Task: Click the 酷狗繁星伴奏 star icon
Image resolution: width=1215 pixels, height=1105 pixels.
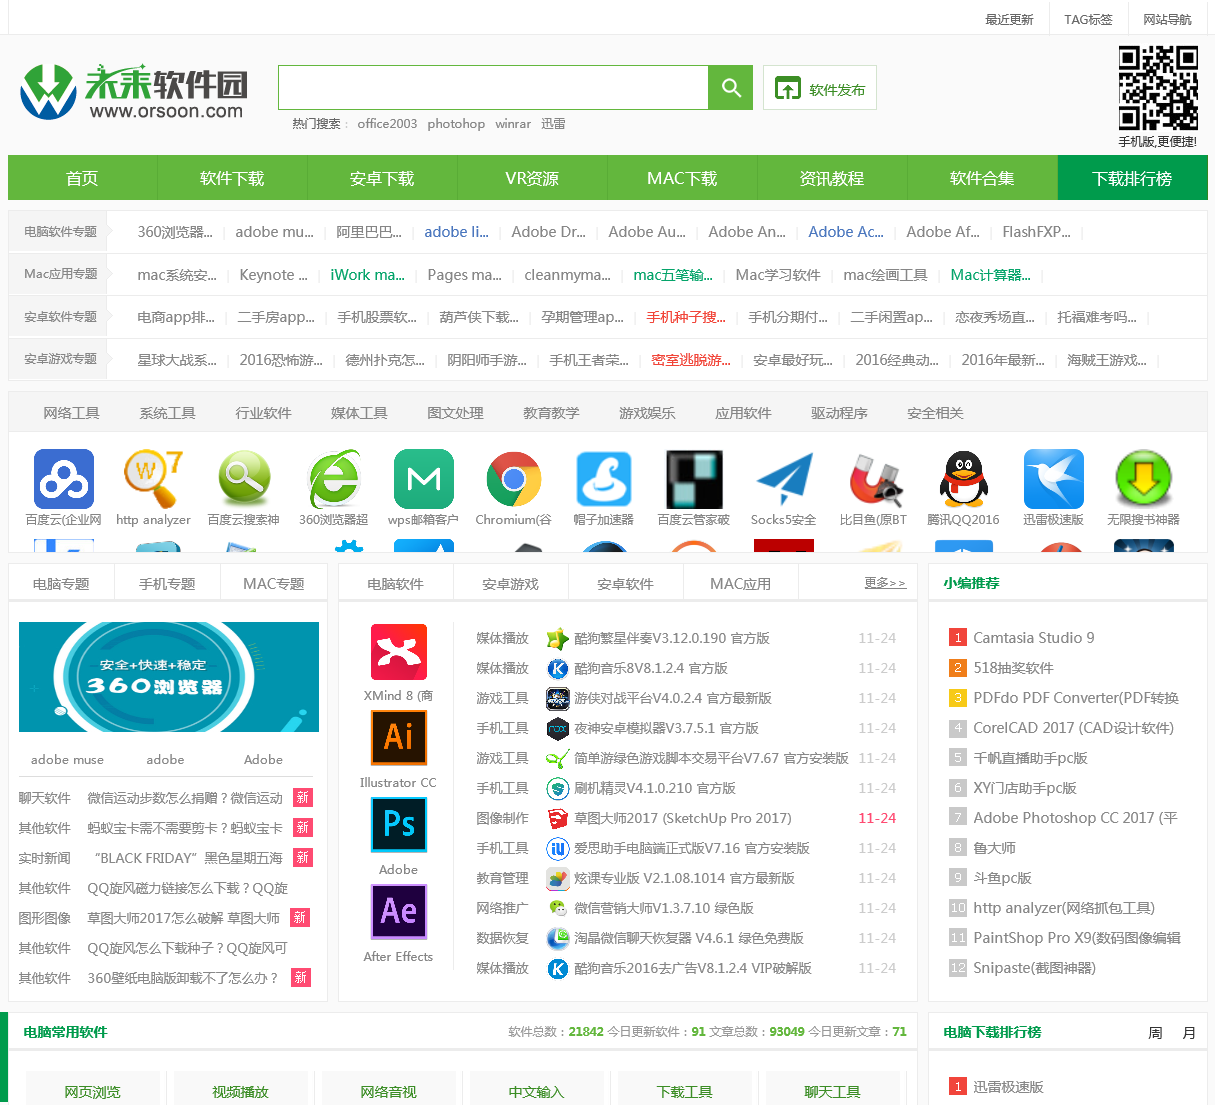Action: (557, 638)
